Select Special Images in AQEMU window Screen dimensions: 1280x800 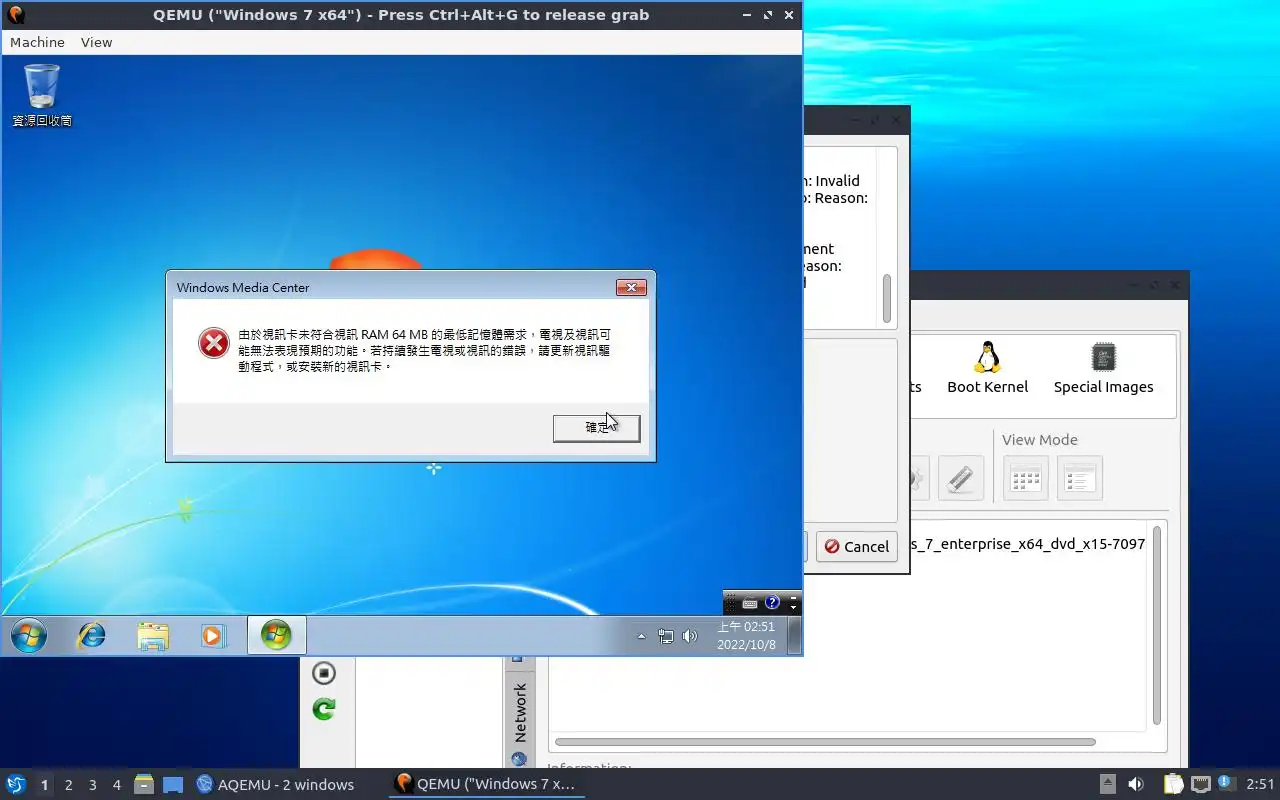(x=1103, y=368)
